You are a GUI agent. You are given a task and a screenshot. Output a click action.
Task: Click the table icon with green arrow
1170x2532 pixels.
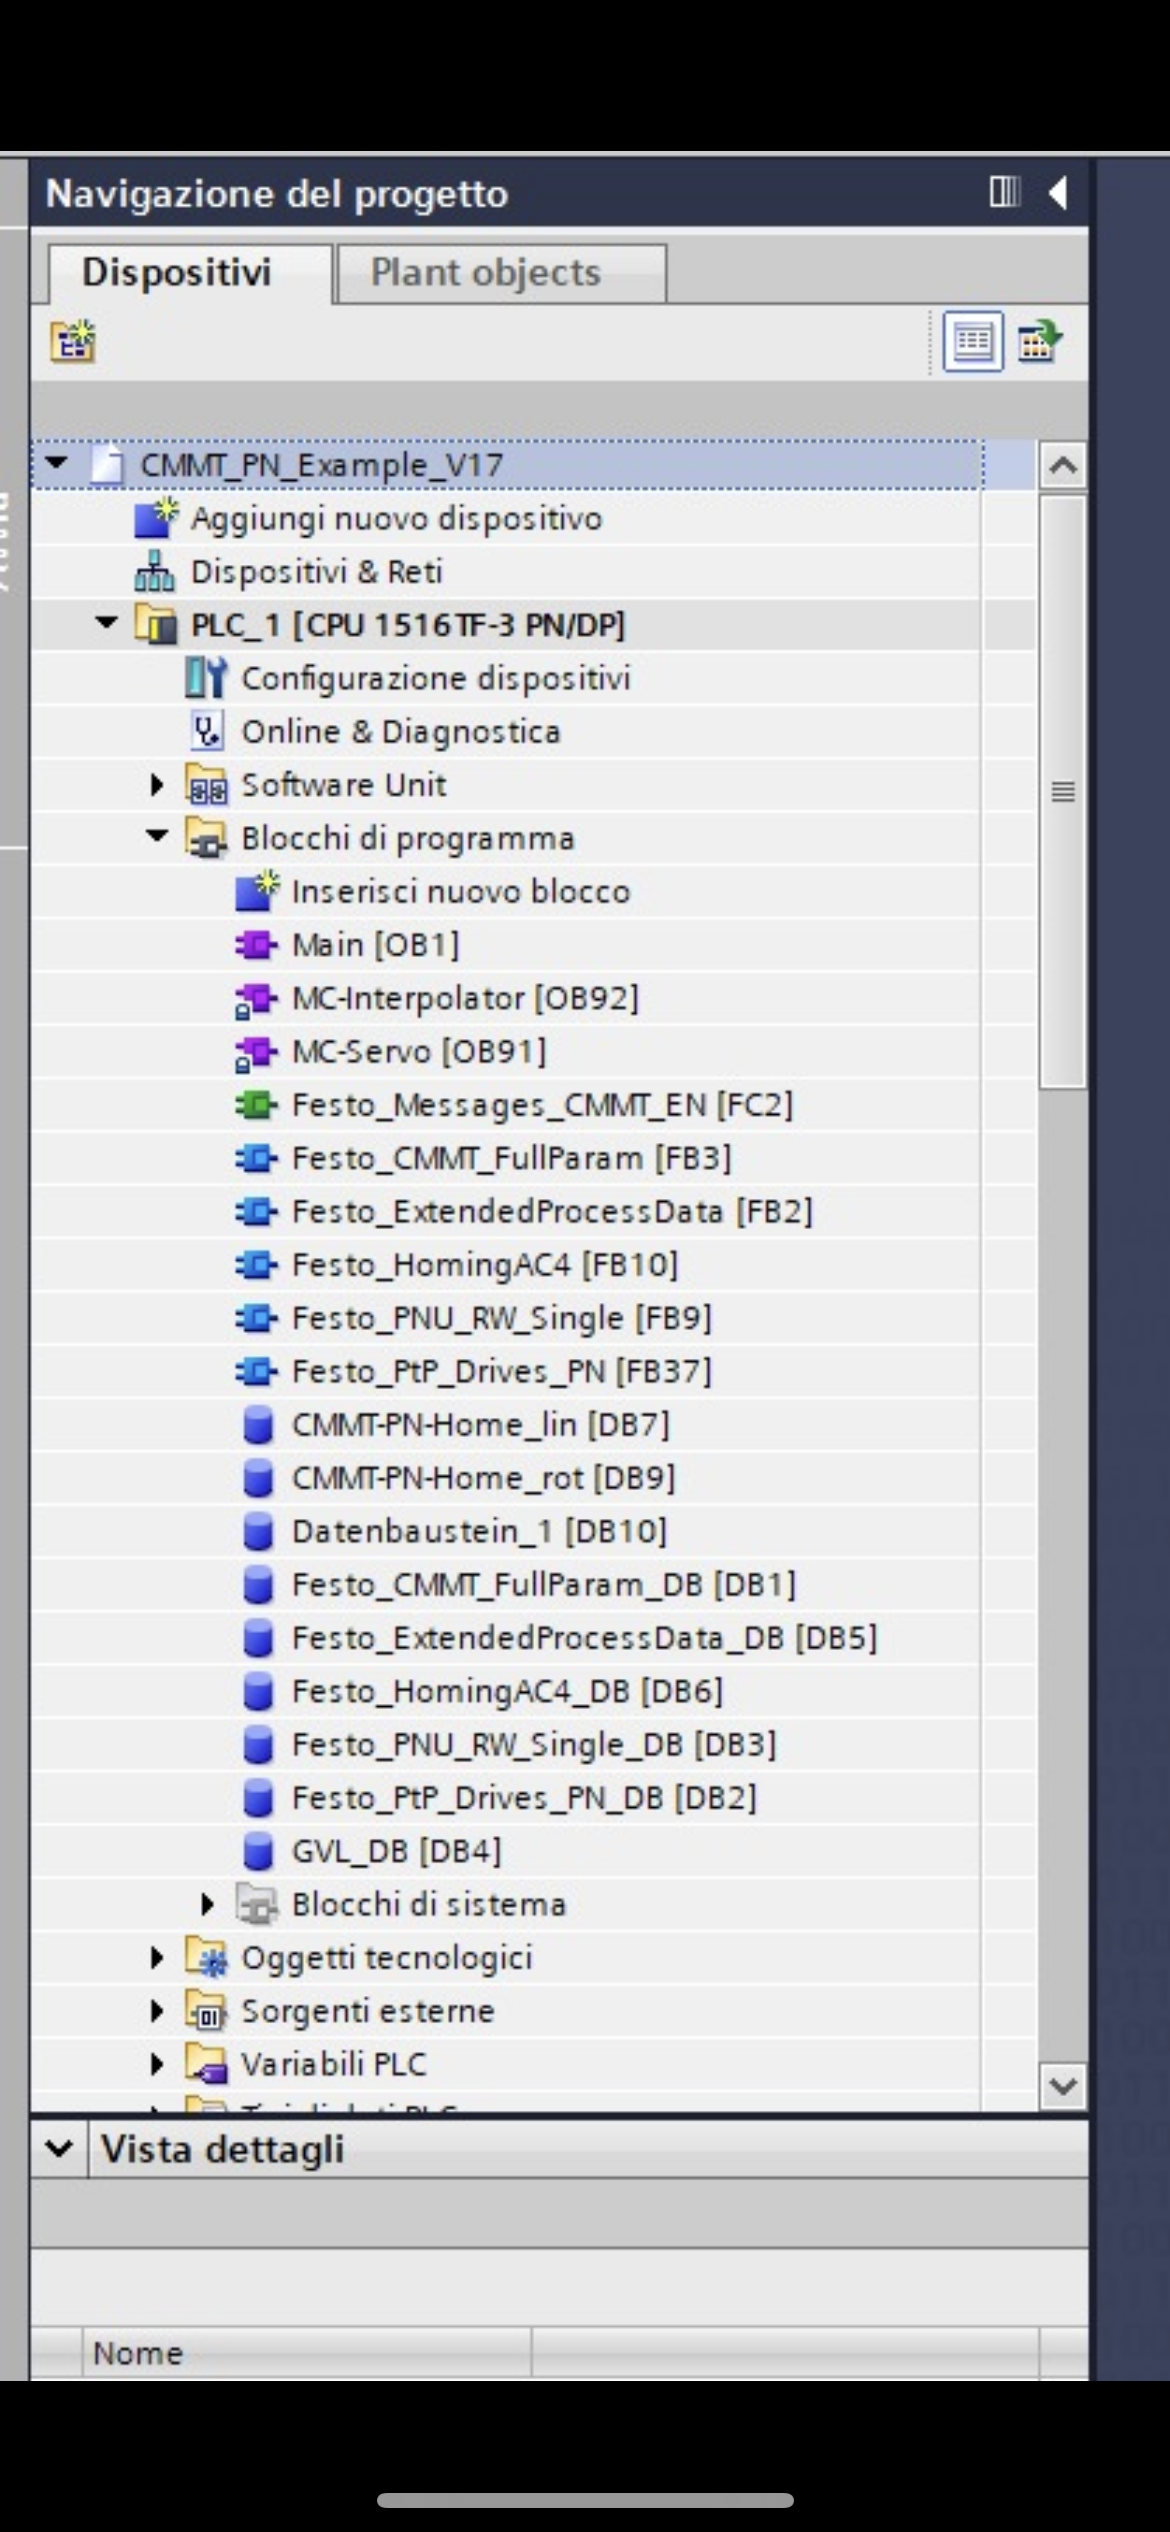click(1040, 343)
